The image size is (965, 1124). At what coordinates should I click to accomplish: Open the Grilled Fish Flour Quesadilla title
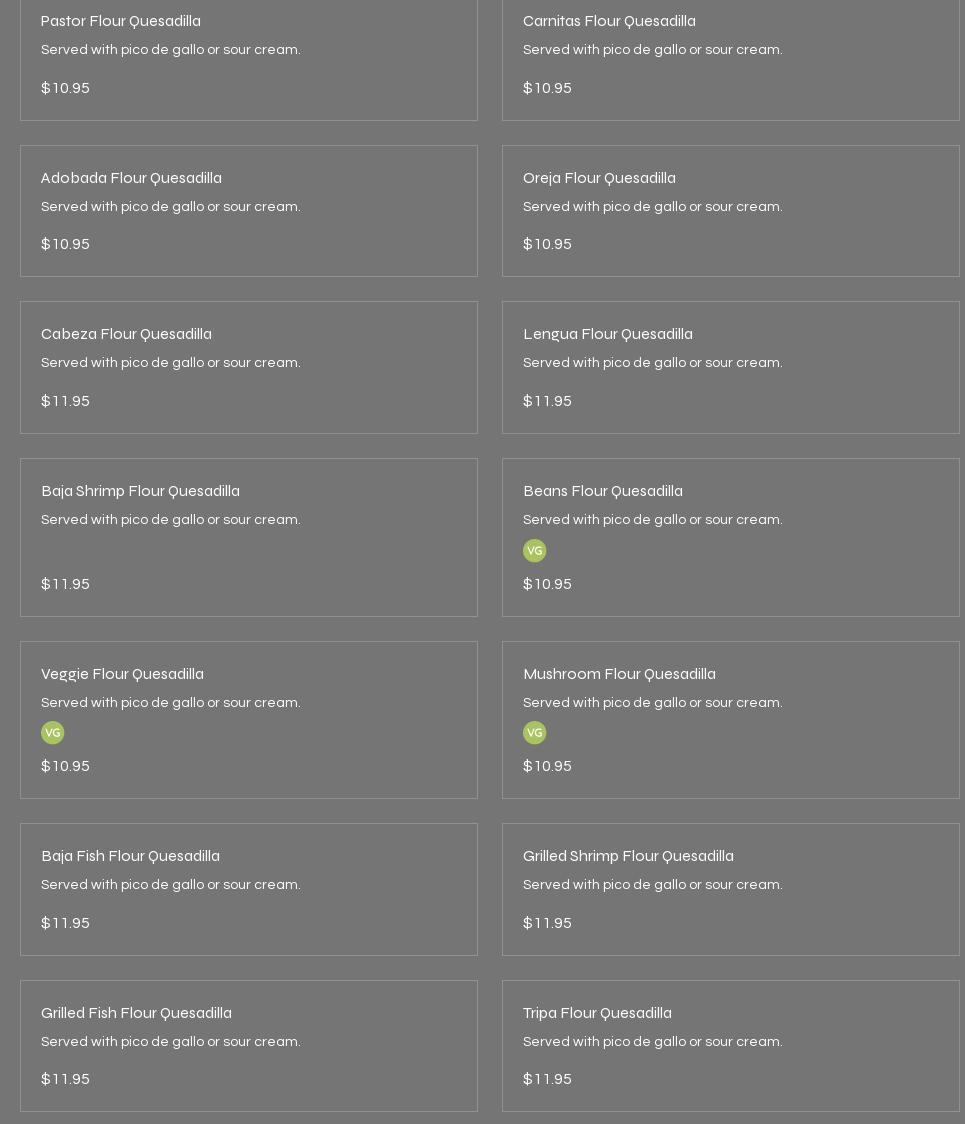tap(136, 1013)
